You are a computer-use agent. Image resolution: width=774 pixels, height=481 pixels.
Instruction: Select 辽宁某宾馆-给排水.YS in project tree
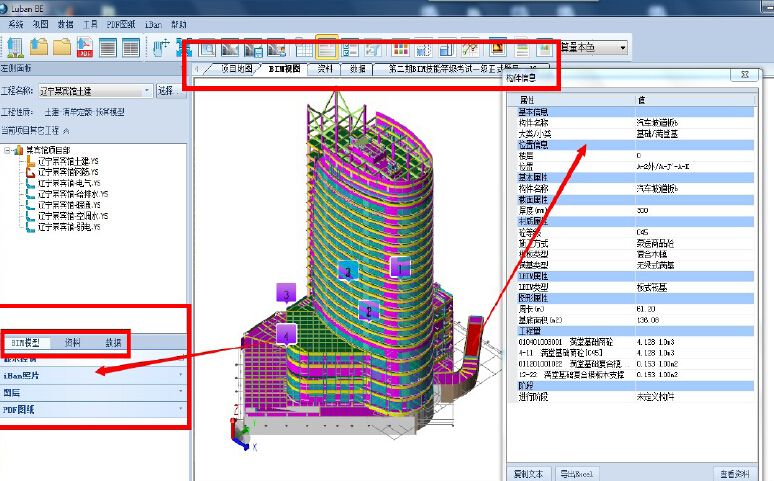pos(73,194)
